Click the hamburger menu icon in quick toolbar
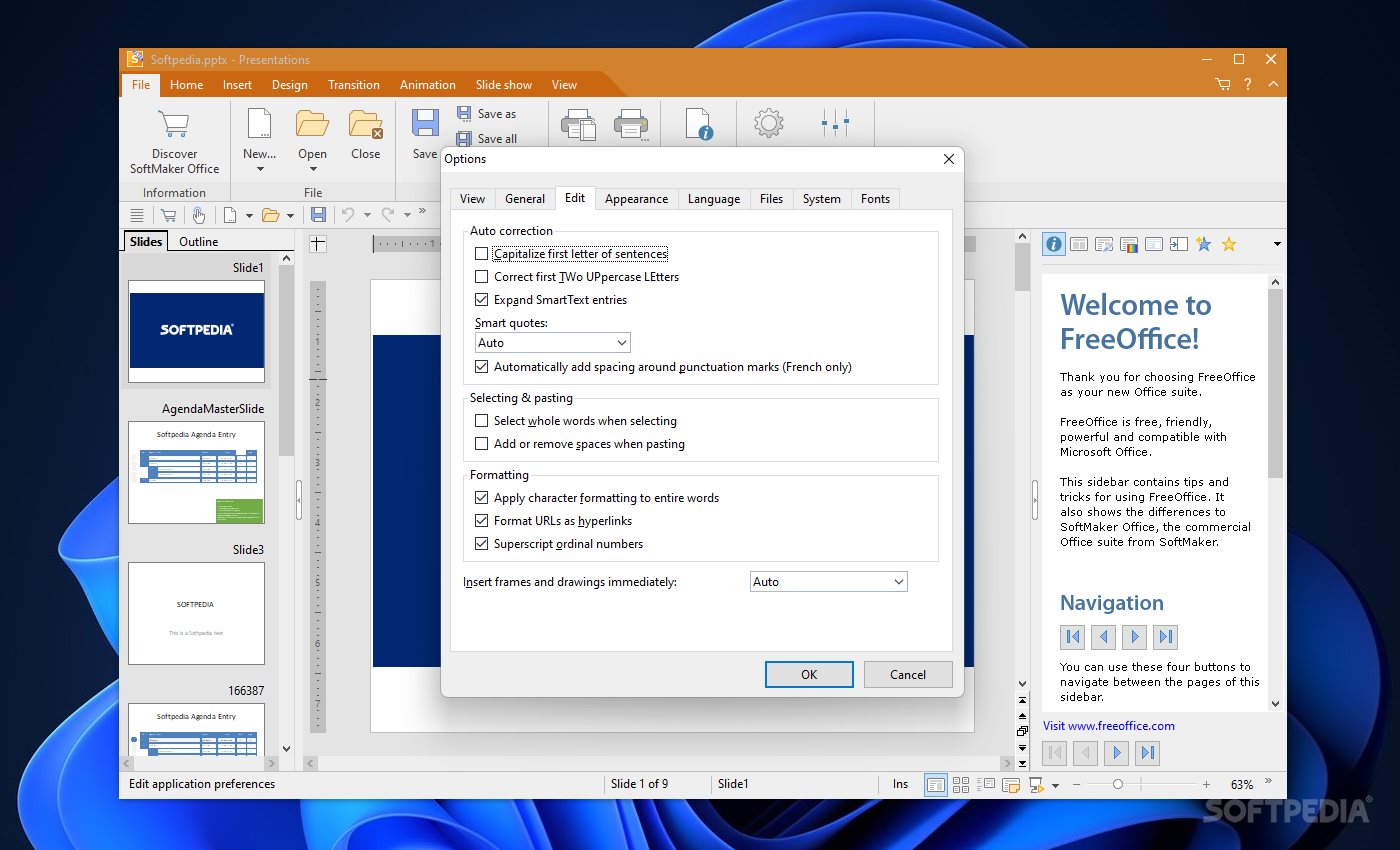The height and width of the screenshot is (850, 1400). (137, 215)
